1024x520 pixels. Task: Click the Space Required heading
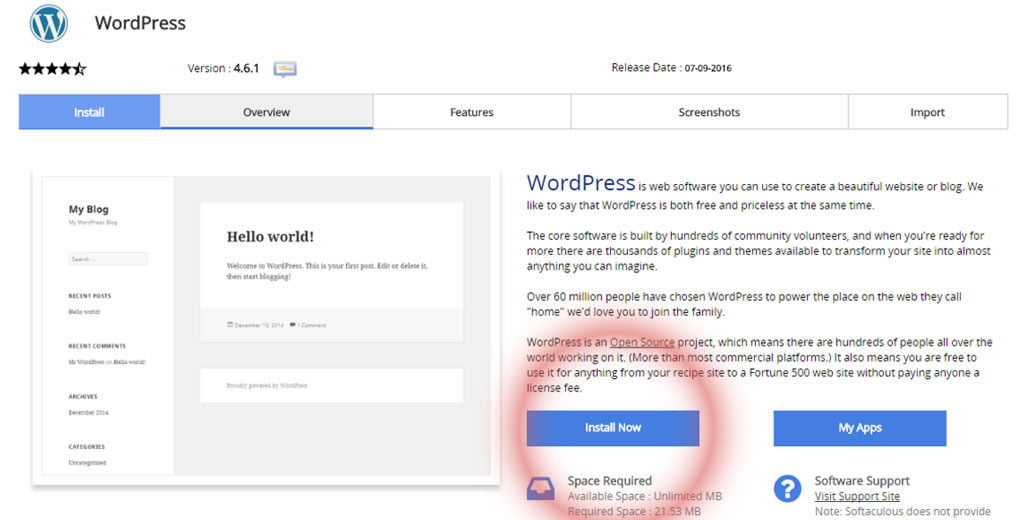click(x=609, y=481)
